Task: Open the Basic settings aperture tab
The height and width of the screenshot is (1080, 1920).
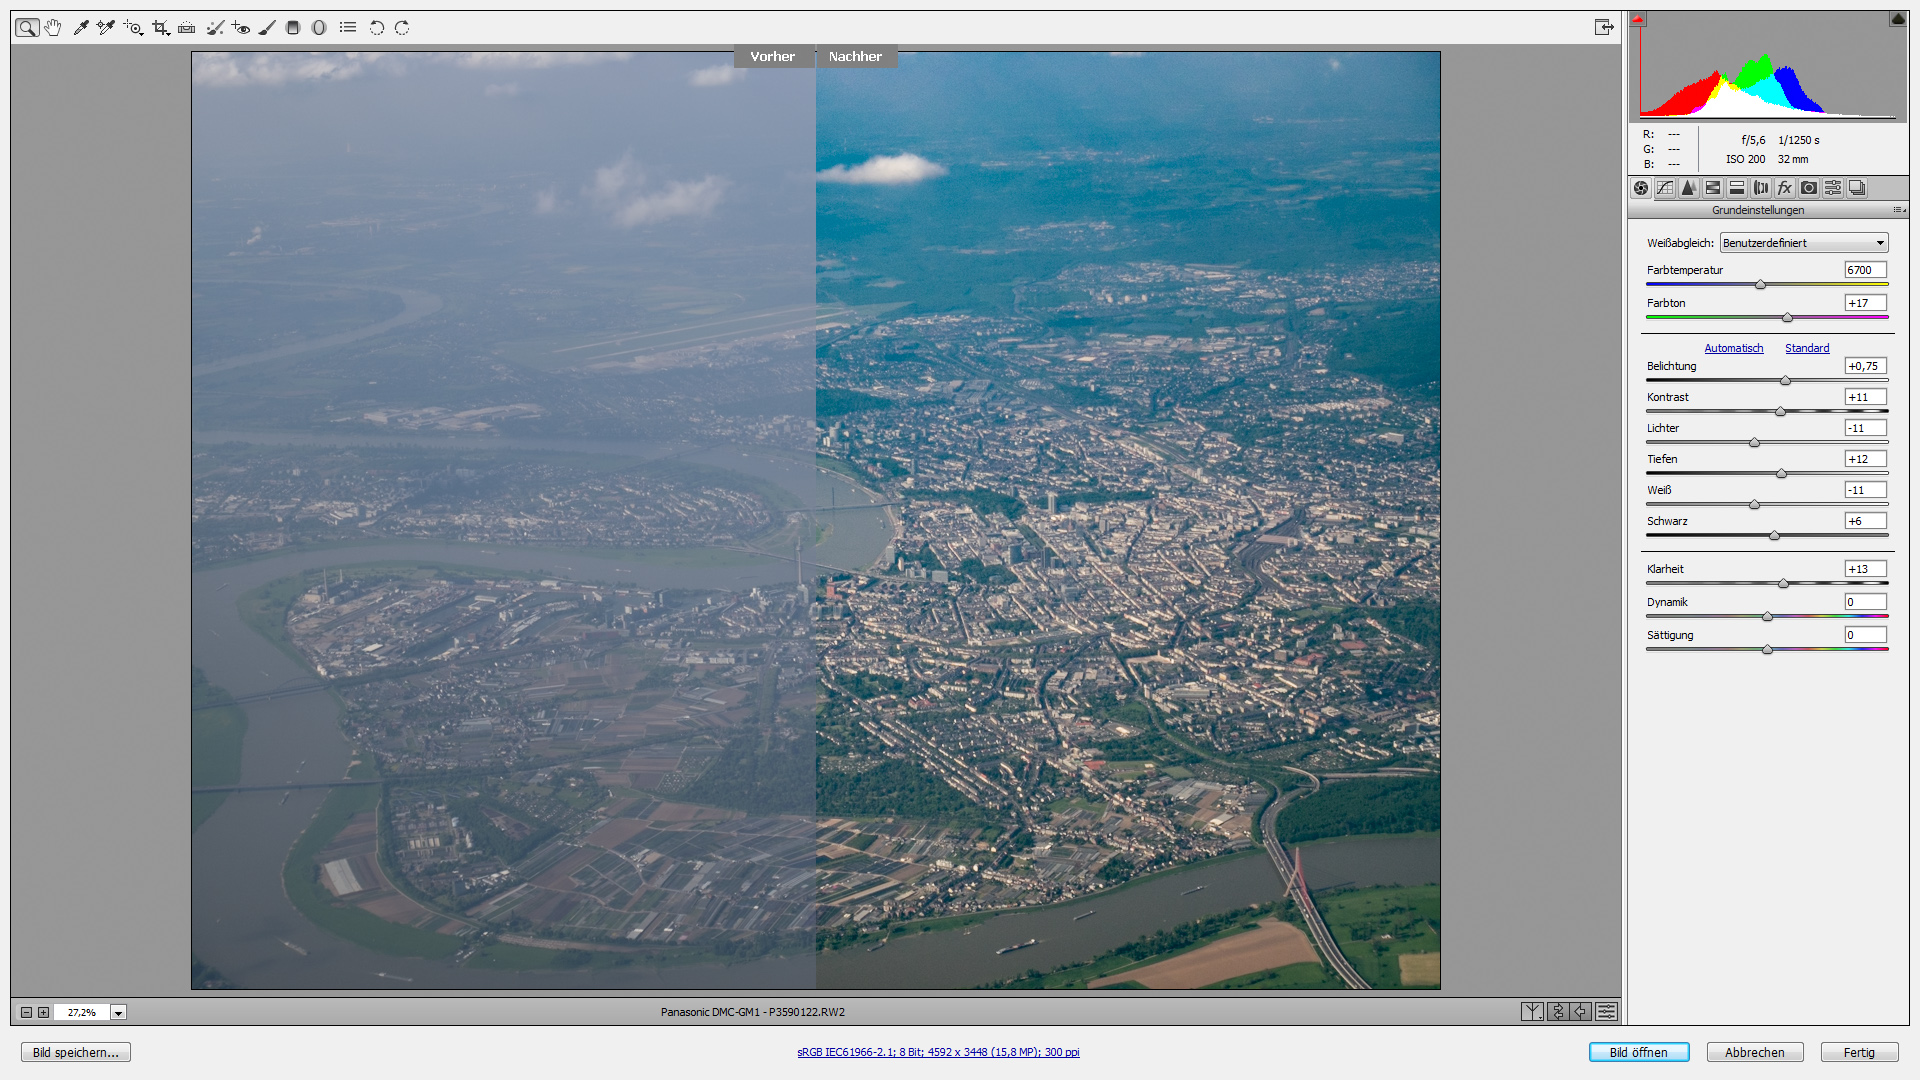Action: pos(1641,188)
